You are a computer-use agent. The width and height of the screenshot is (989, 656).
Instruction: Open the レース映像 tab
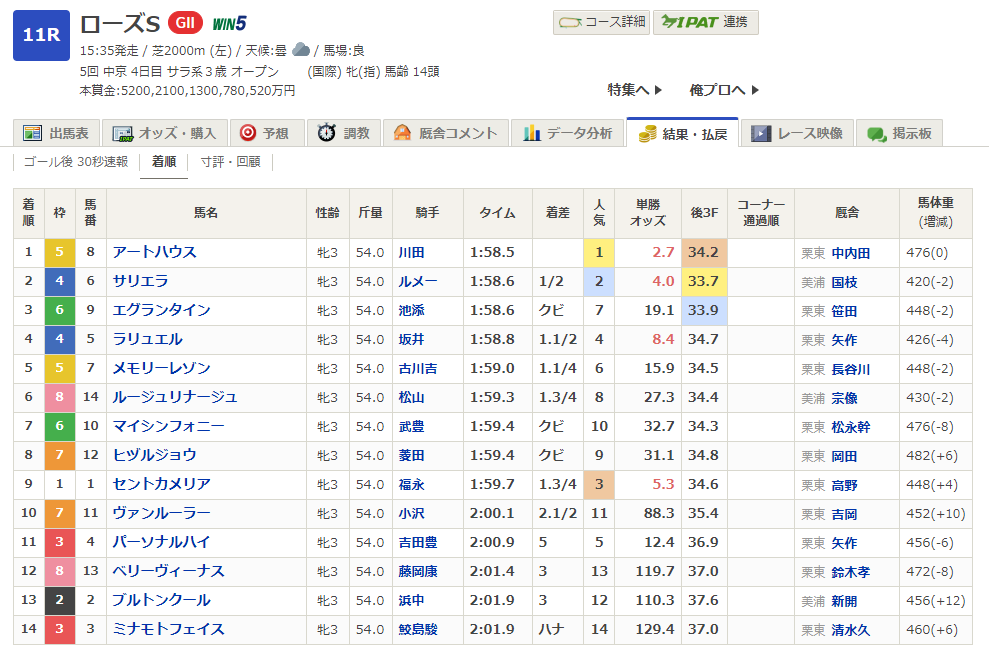click(x=797, y=133)
